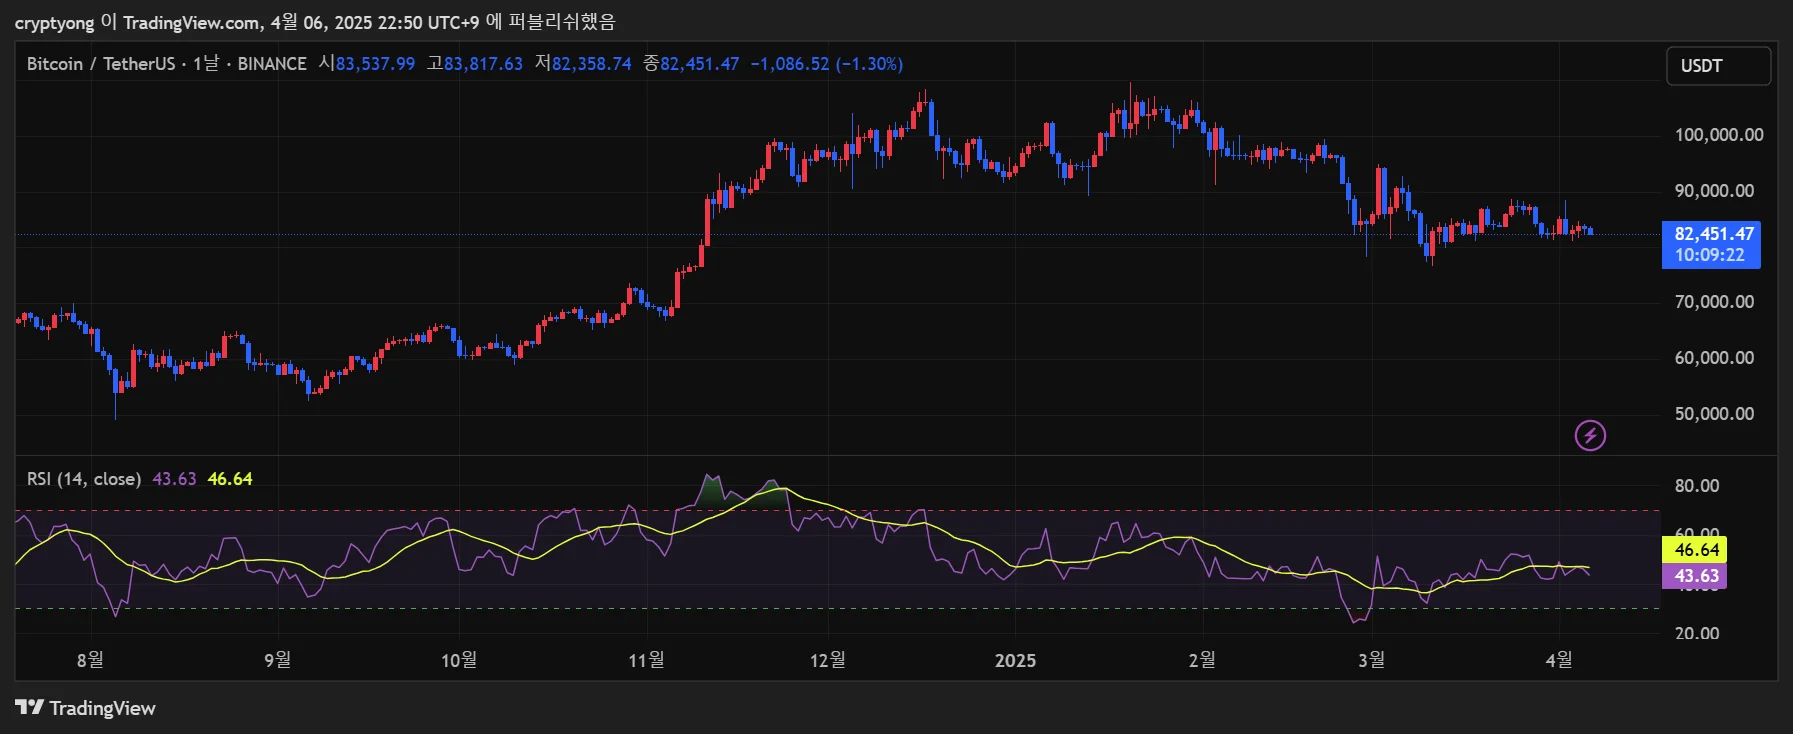Click the RSI (14, close) indicator title
The height and width of the screenshot is (734, 1793).
point(84,479)
